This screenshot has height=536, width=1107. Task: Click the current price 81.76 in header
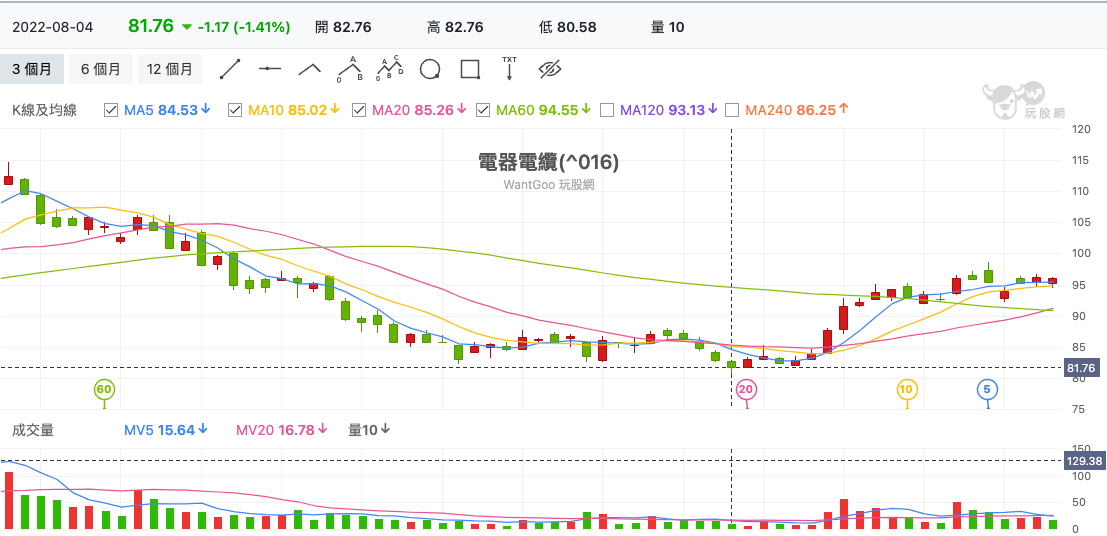150,26
